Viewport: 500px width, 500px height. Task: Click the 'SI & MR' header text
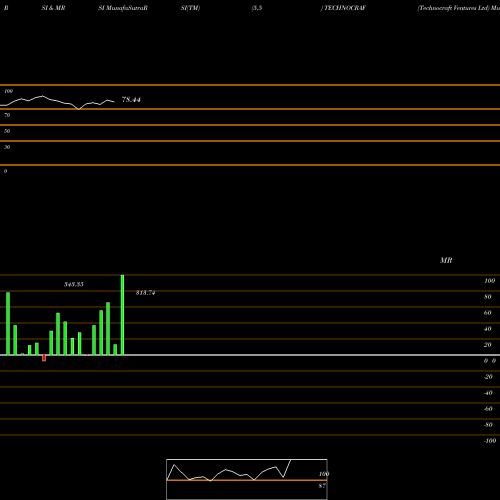53,8
